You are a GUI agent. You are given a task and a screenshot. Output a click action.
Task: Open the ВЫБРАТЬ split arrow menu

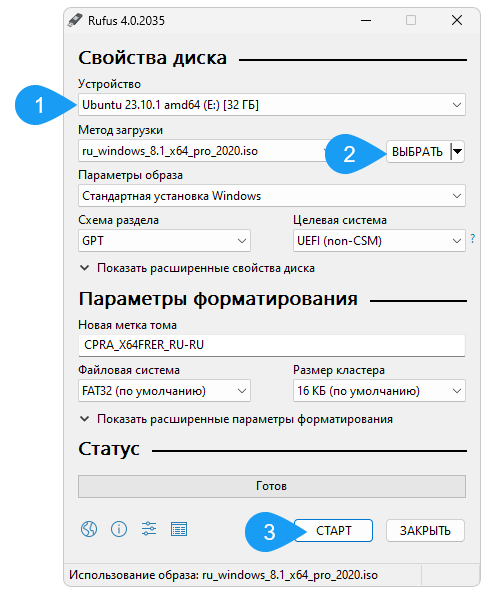(457, 152)
